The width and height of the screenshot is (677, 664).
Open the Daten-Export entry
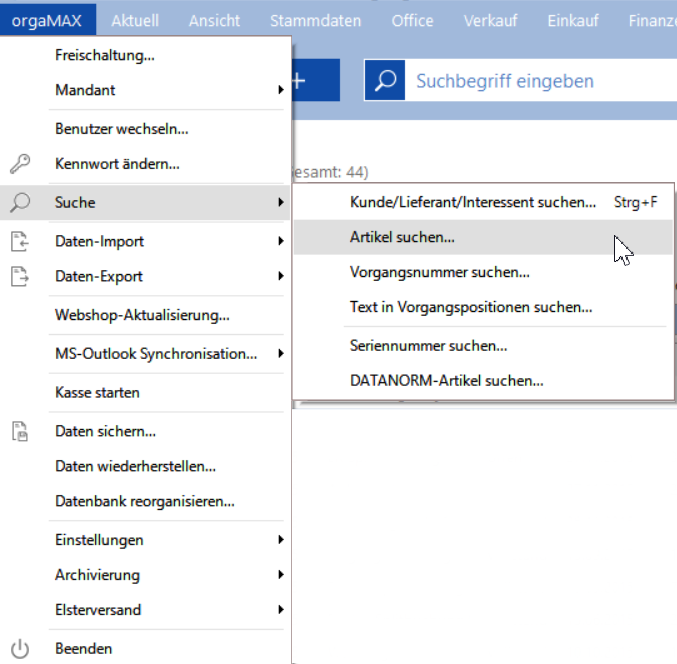click(145, 276)
